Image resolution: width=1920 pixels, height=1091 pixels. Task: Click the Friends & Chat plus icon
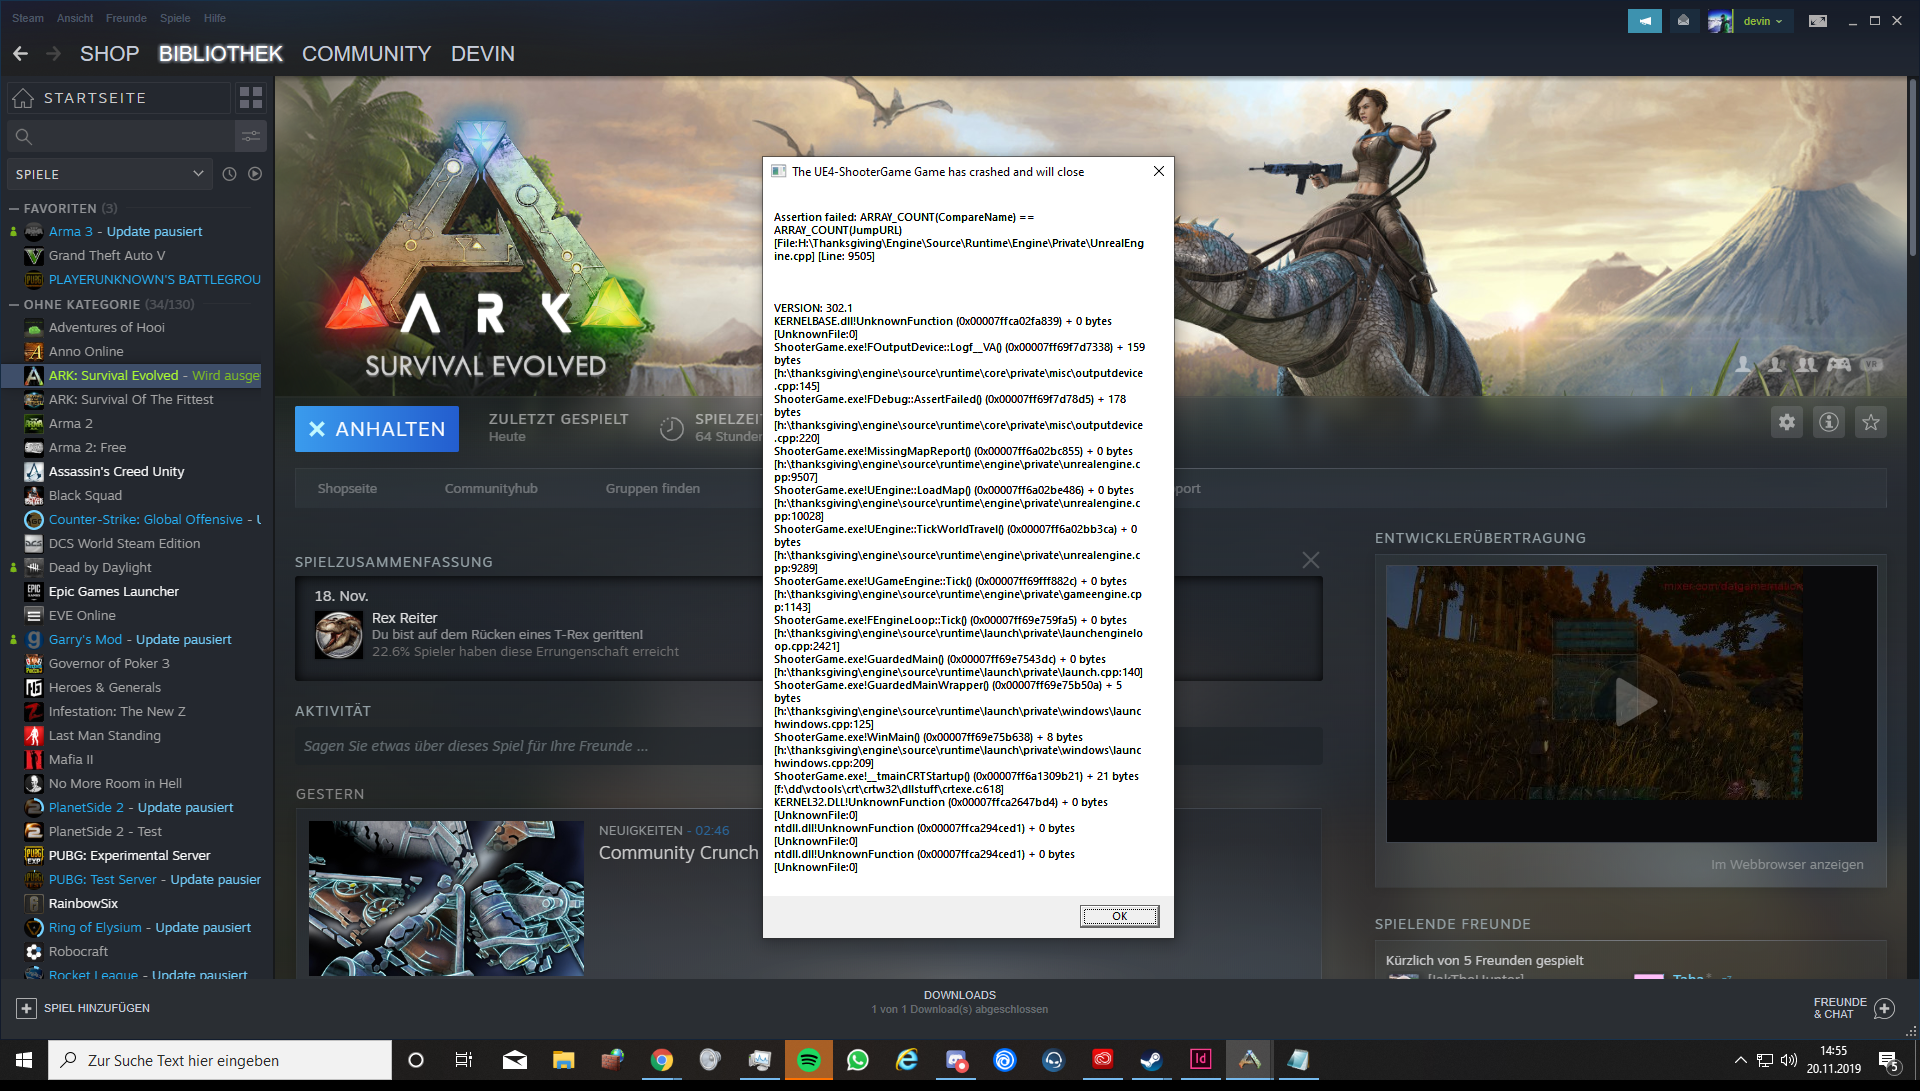pyautogui.click(x=1884, y=1008)
